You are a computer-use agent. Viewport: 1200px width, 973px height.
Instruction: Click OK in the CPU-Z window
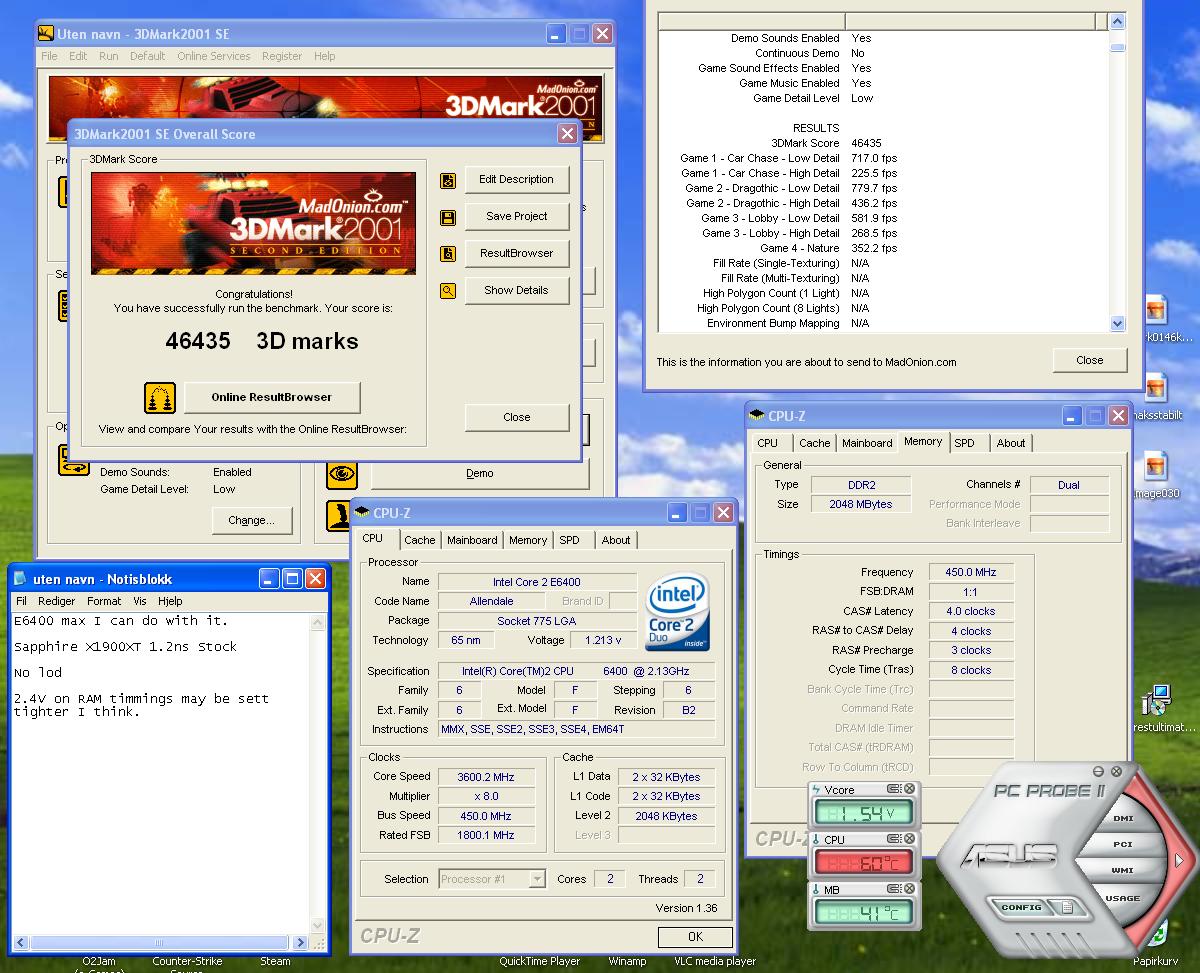pos(695,937)
